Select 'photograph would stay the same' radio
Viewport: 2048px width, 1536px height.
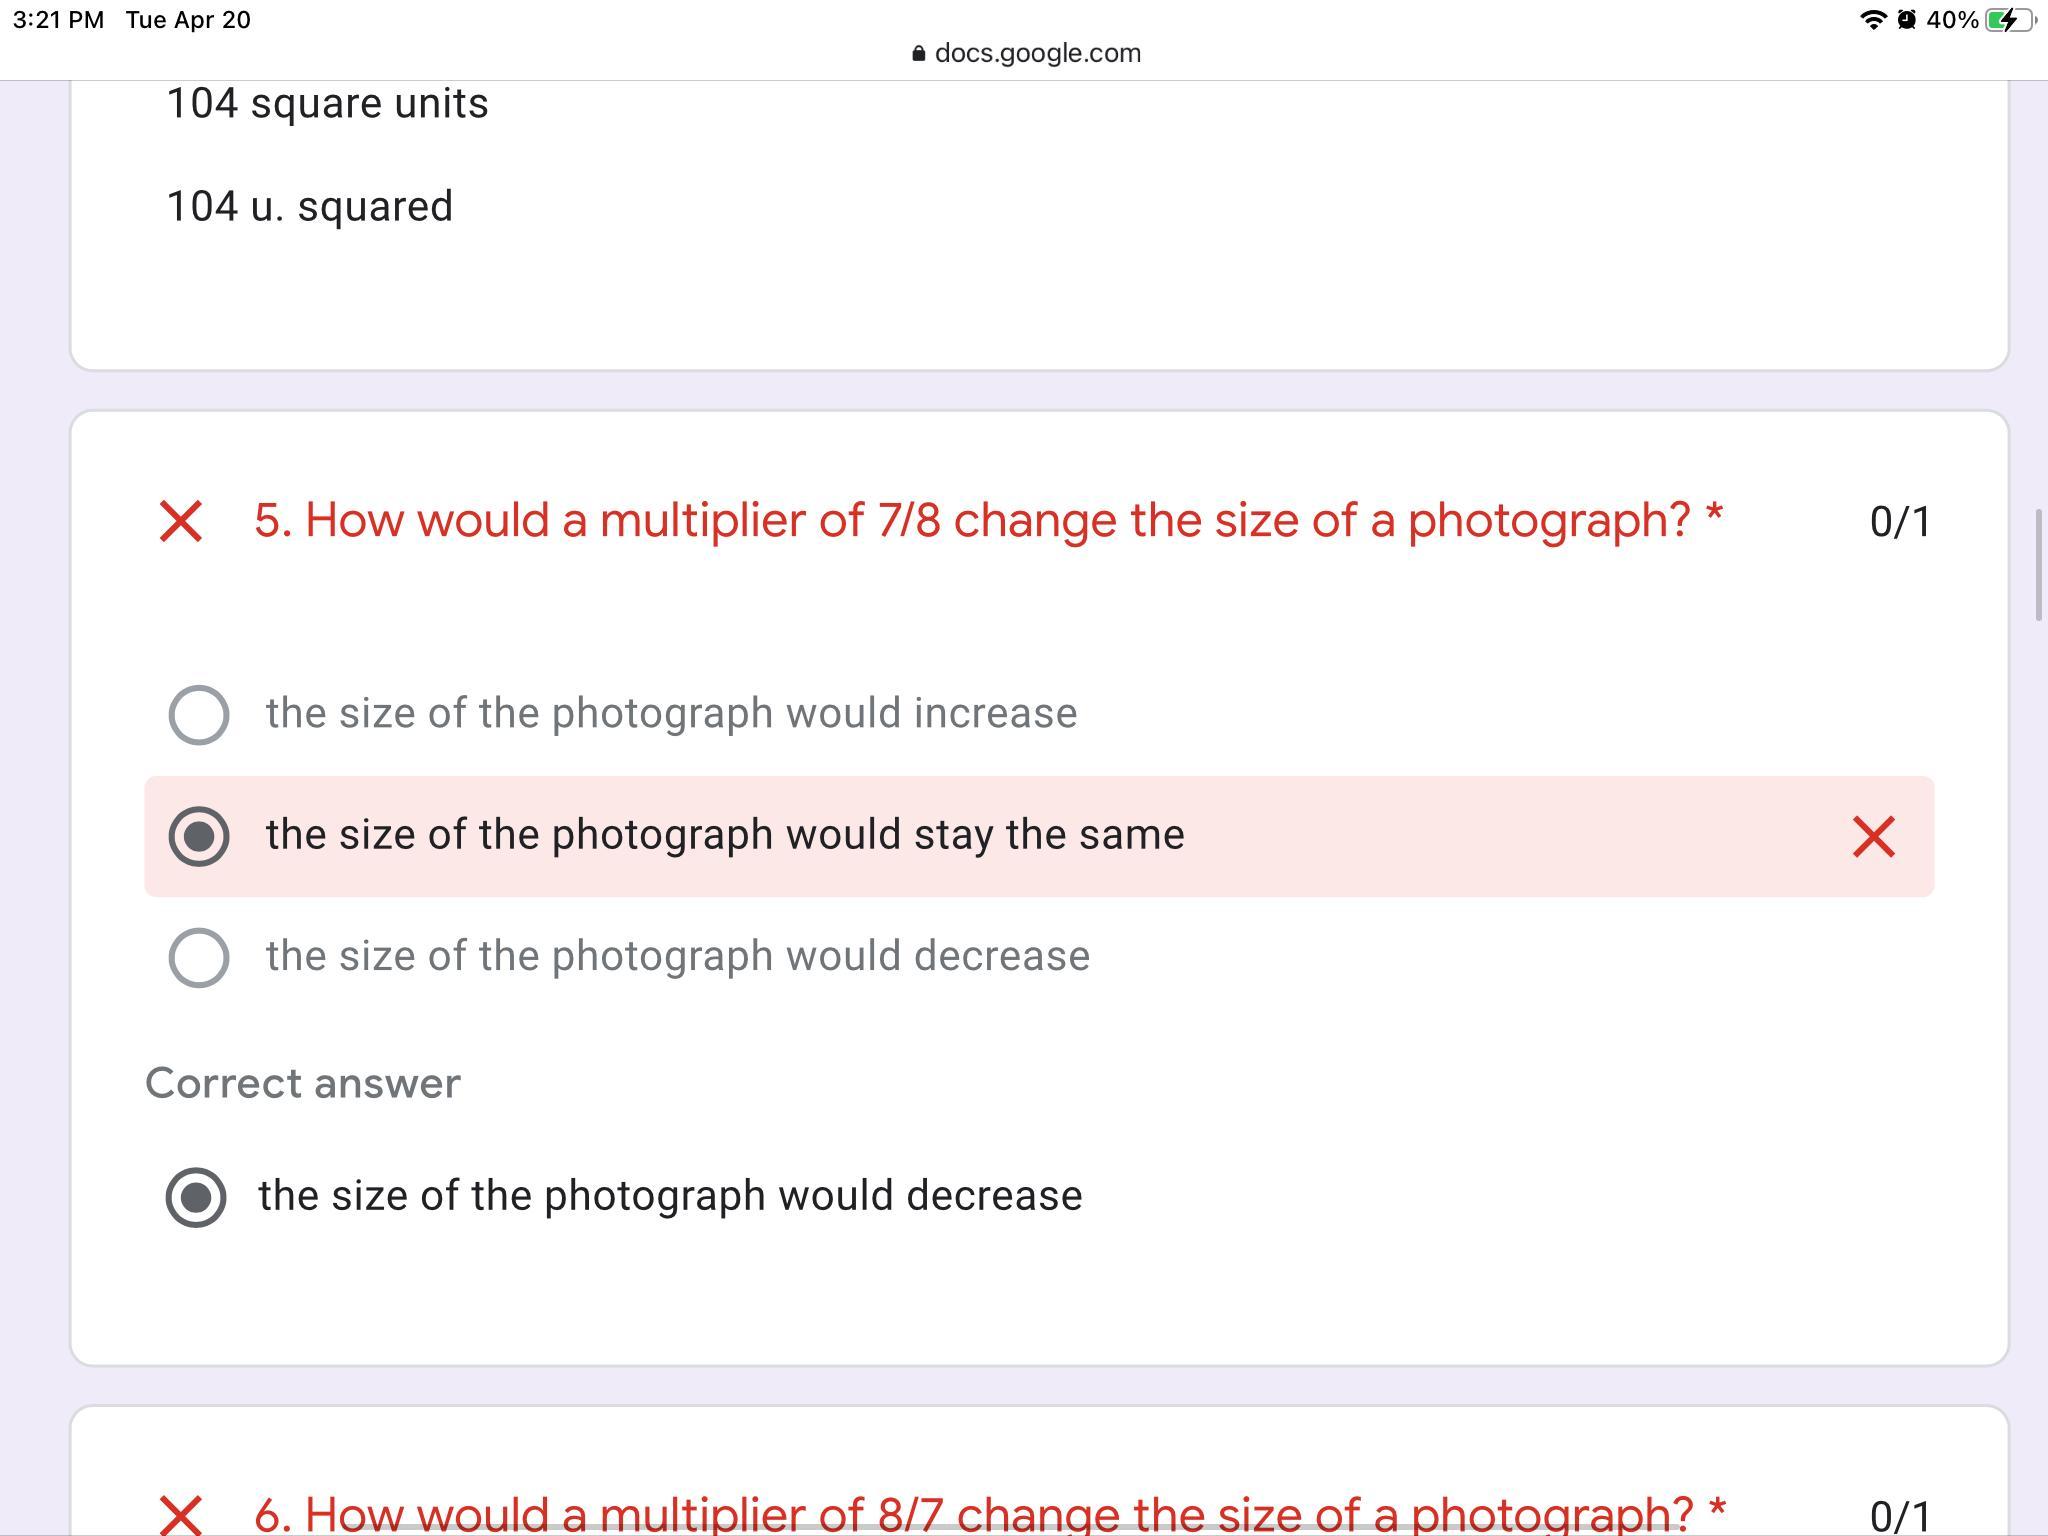pyautogui.click(x=199, y=836)
